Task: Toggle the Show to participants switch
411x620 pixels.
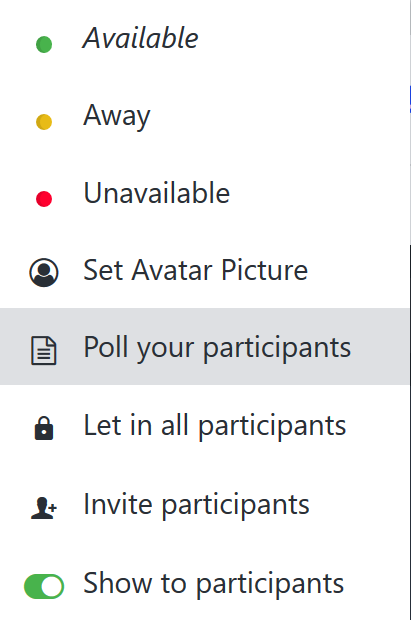Action: coord(44,586)
